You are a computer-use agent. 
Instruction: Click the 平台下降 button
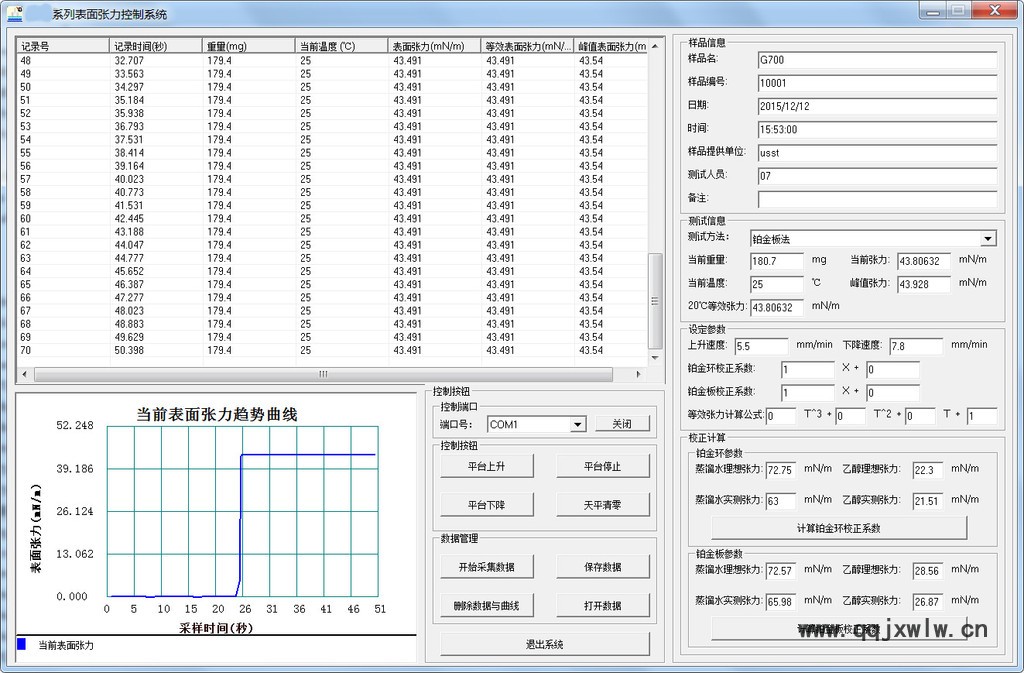tap(487, 505)
